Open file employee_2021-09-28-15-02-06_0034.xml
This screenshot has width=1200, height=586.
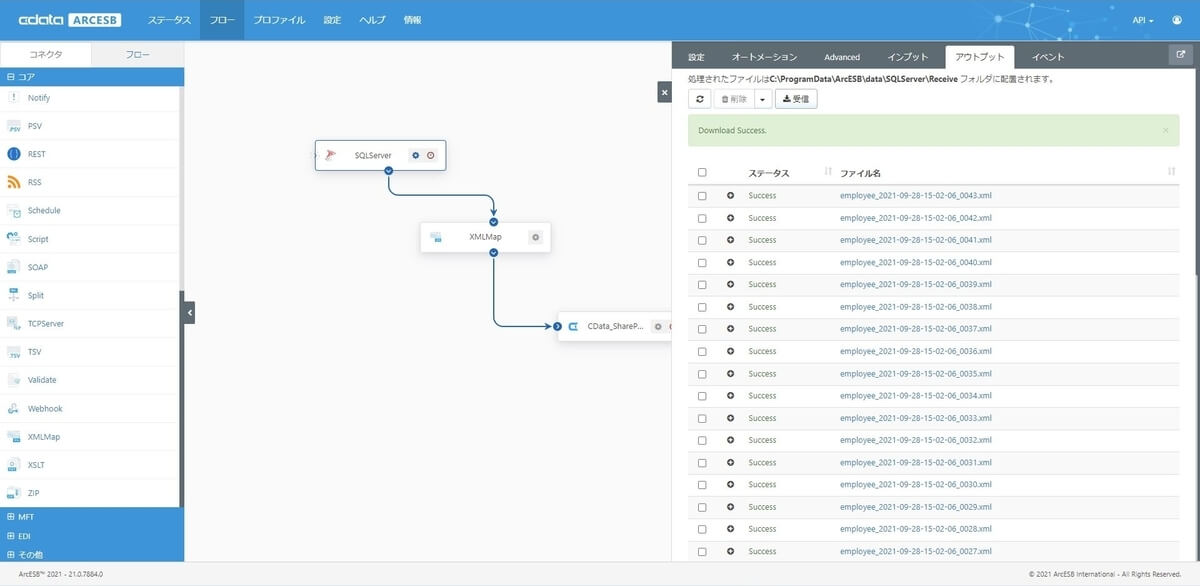click(x=916, y=396)
